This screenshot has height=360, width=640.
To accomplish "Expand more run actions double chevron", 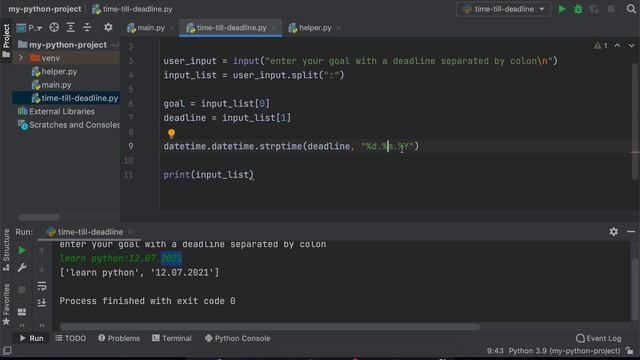I will (x=22, y=325).
